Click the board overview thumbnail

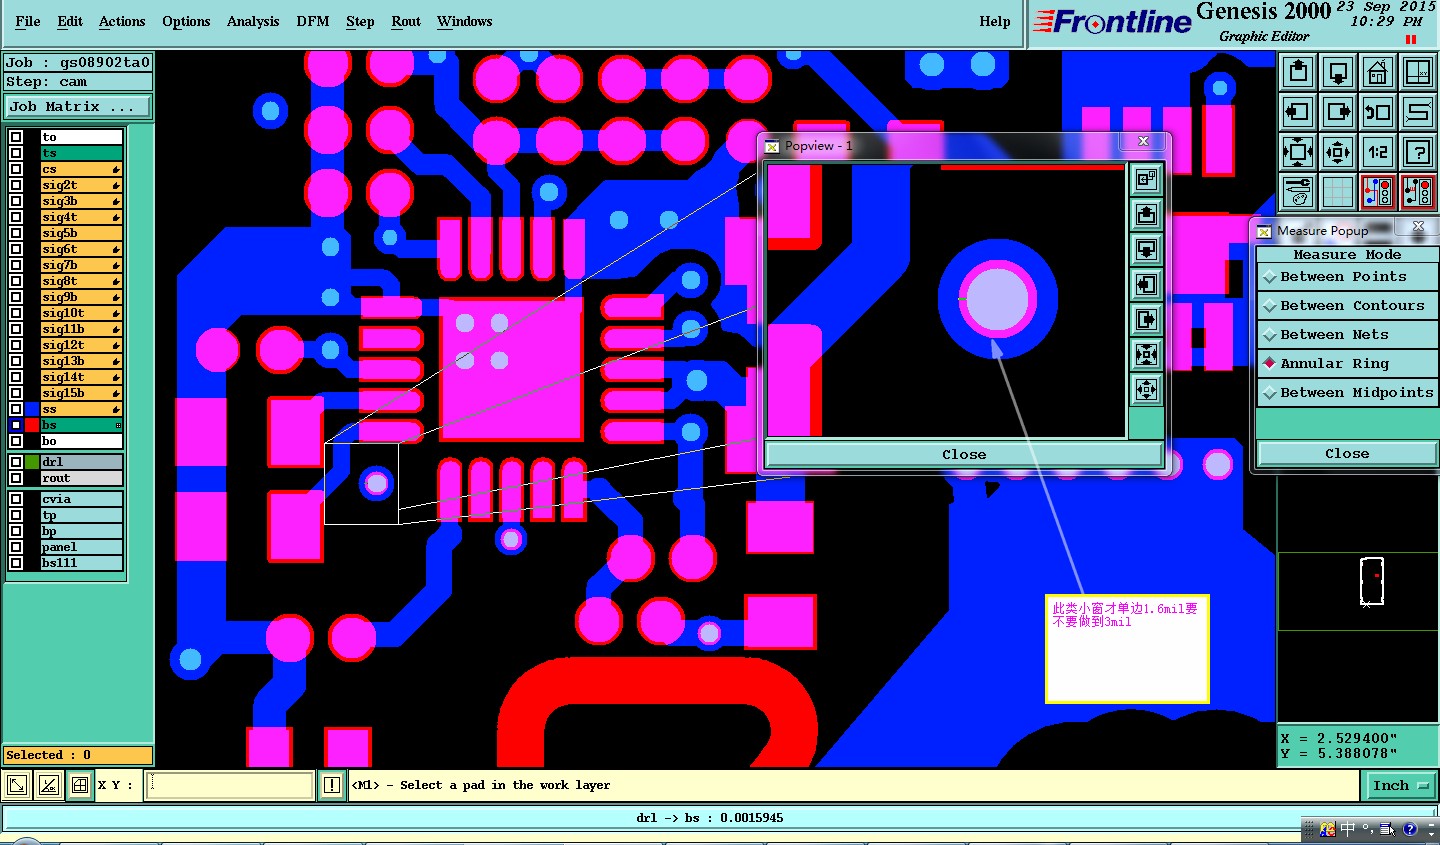(1372, 581)
